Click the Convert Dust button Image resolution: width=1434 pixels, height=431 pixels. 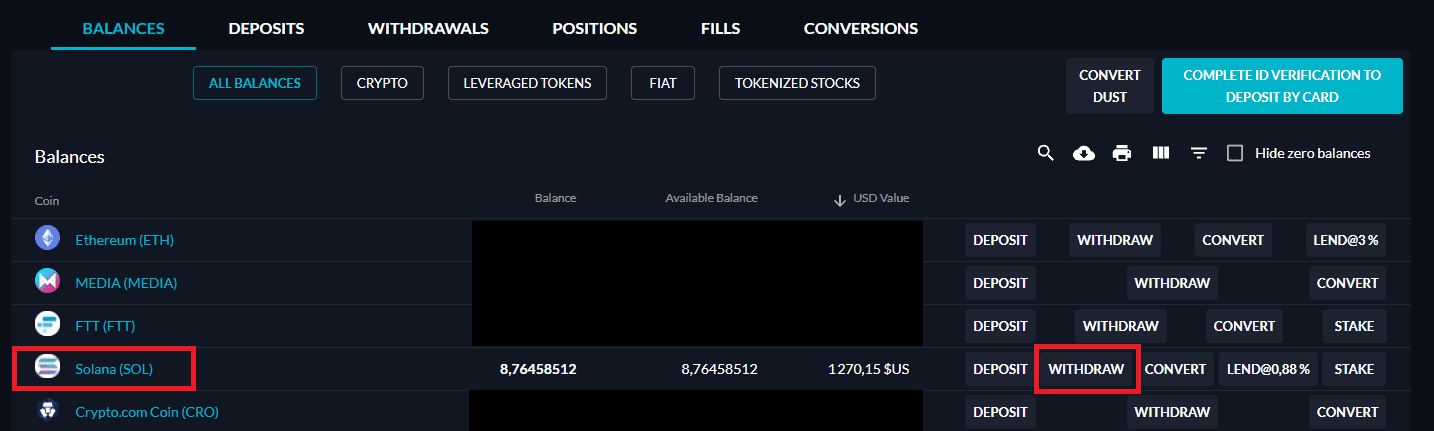tap(1110, 86)
